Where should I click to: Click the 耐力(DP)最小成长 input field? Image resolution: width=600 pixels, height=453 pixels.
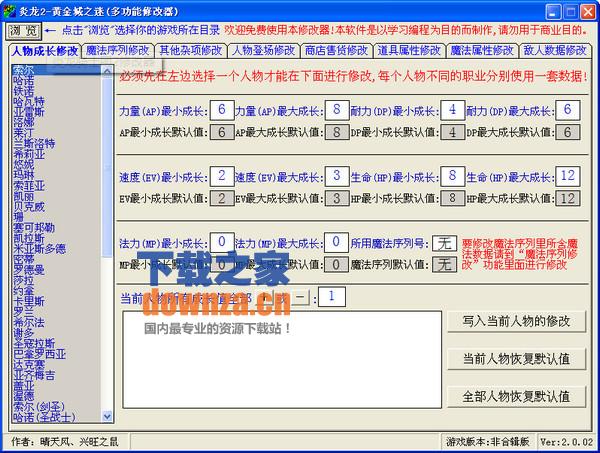(x=452, y=110)
